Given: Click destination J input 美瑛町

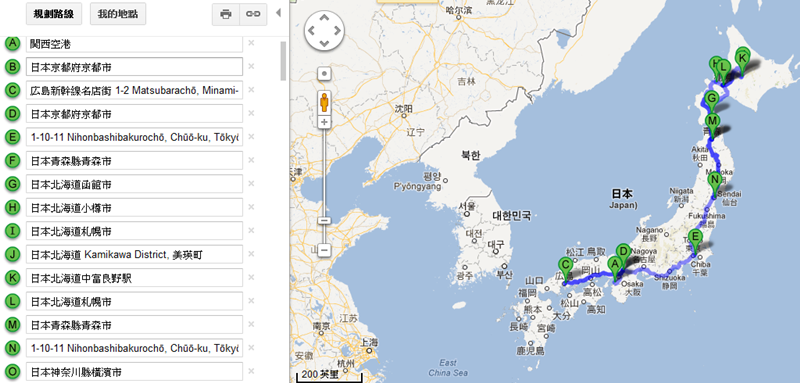Looking at the screenshot, I should point(134,254).
